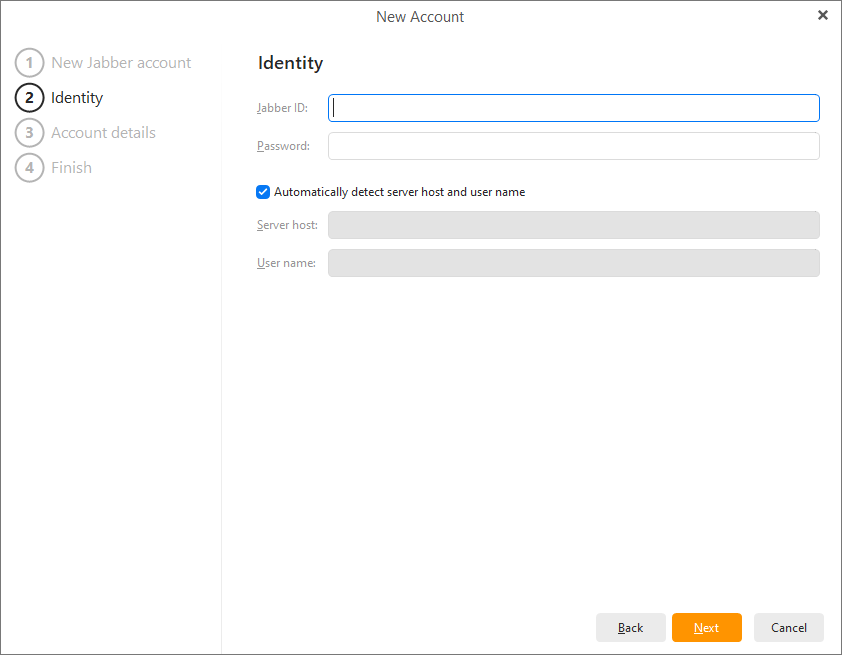
Task: Click the greyed Server host field
Action: (x=573, y=225)
